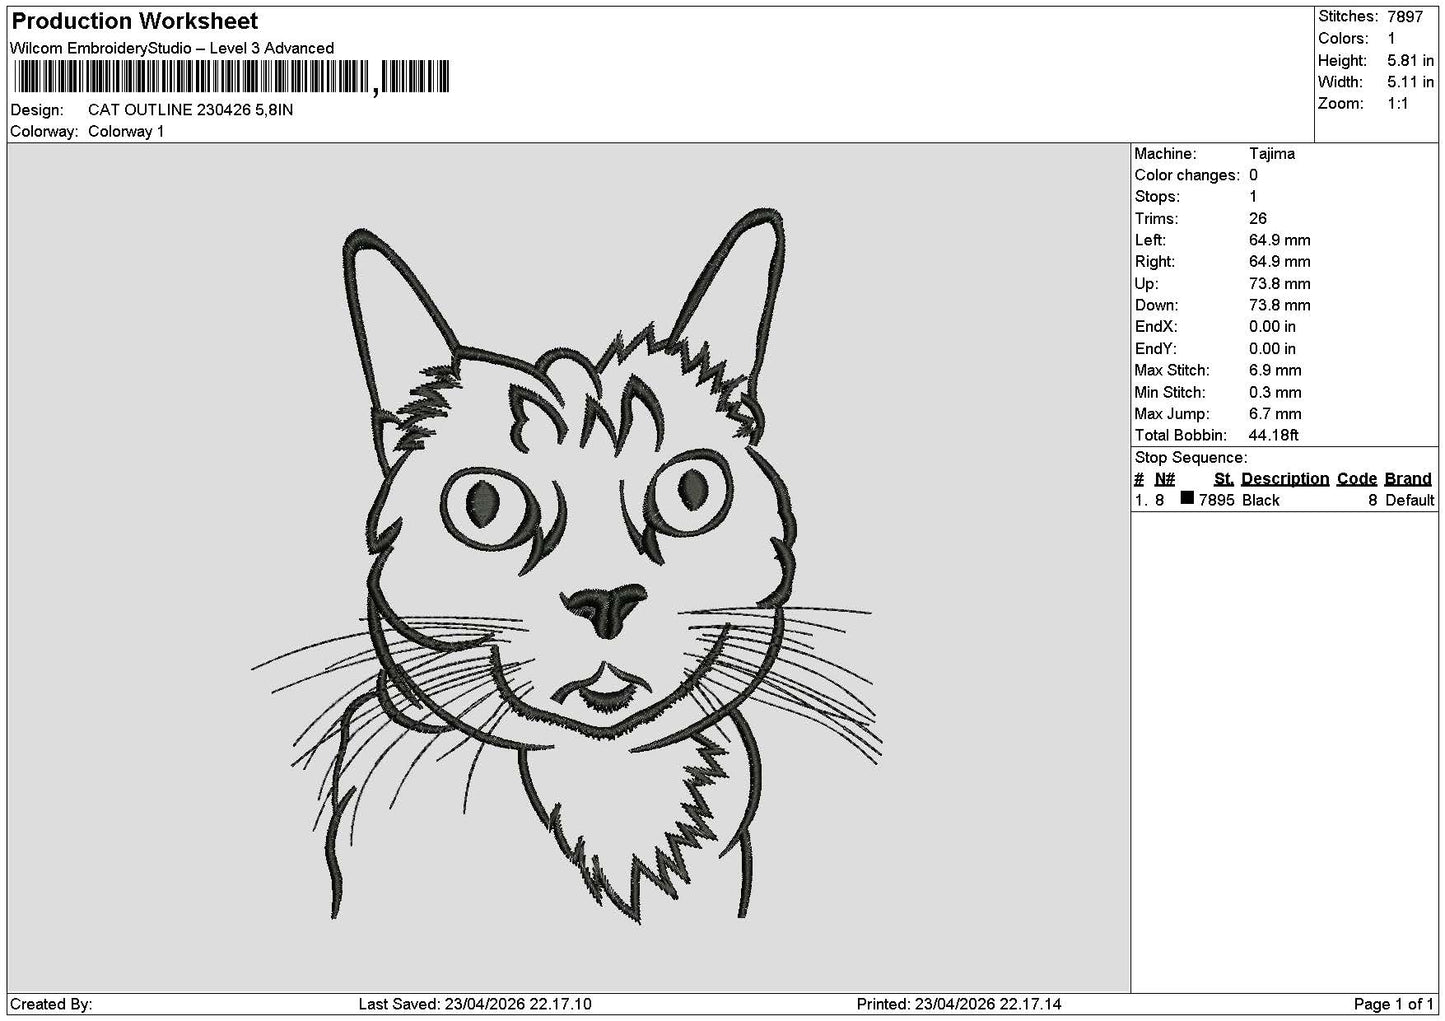Click the "Stops:" label
This screenshot has height=1021, width=1445.
pyautogui.click(x=1157, y=197)
